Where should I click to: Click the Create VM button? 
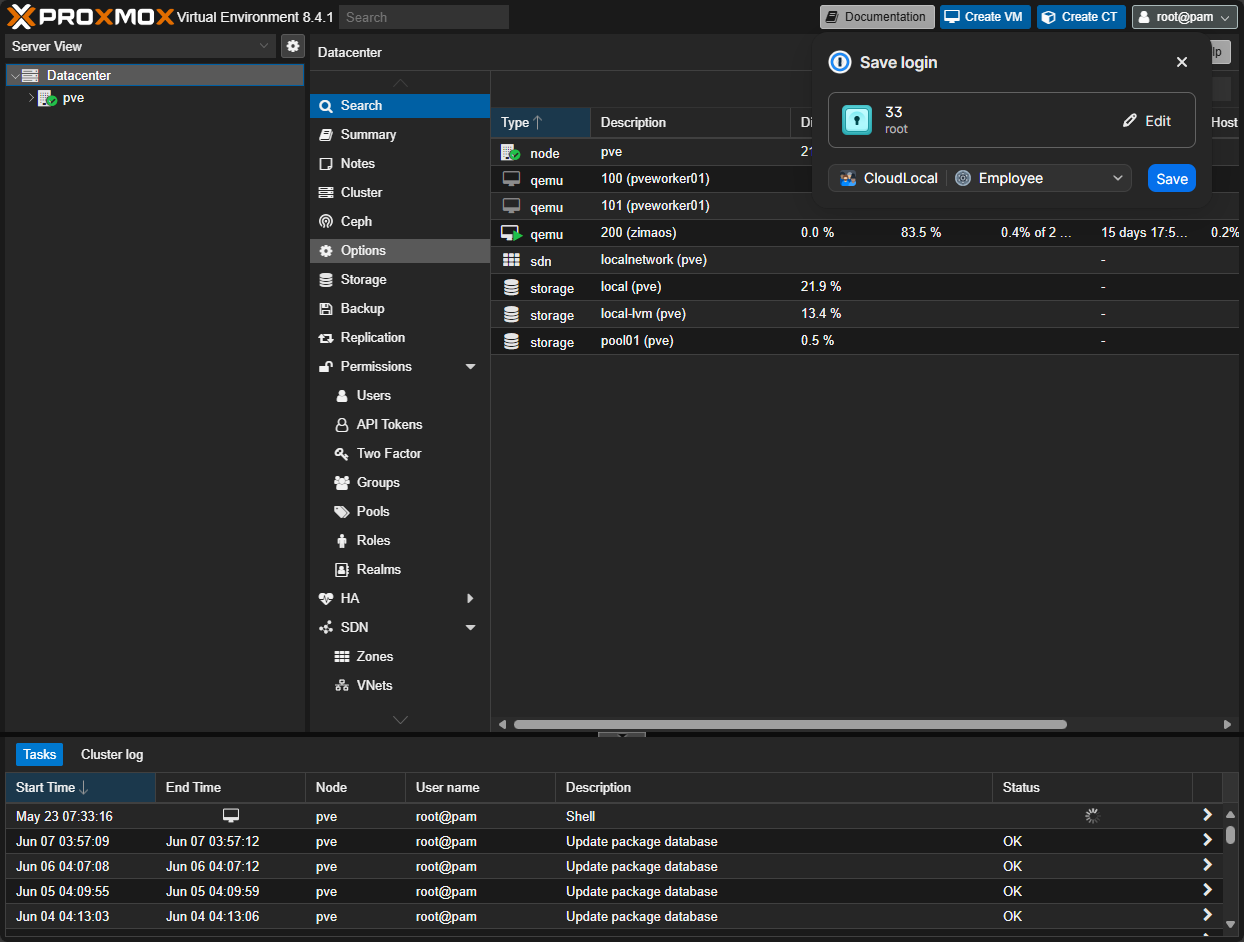tap(985, 17)
